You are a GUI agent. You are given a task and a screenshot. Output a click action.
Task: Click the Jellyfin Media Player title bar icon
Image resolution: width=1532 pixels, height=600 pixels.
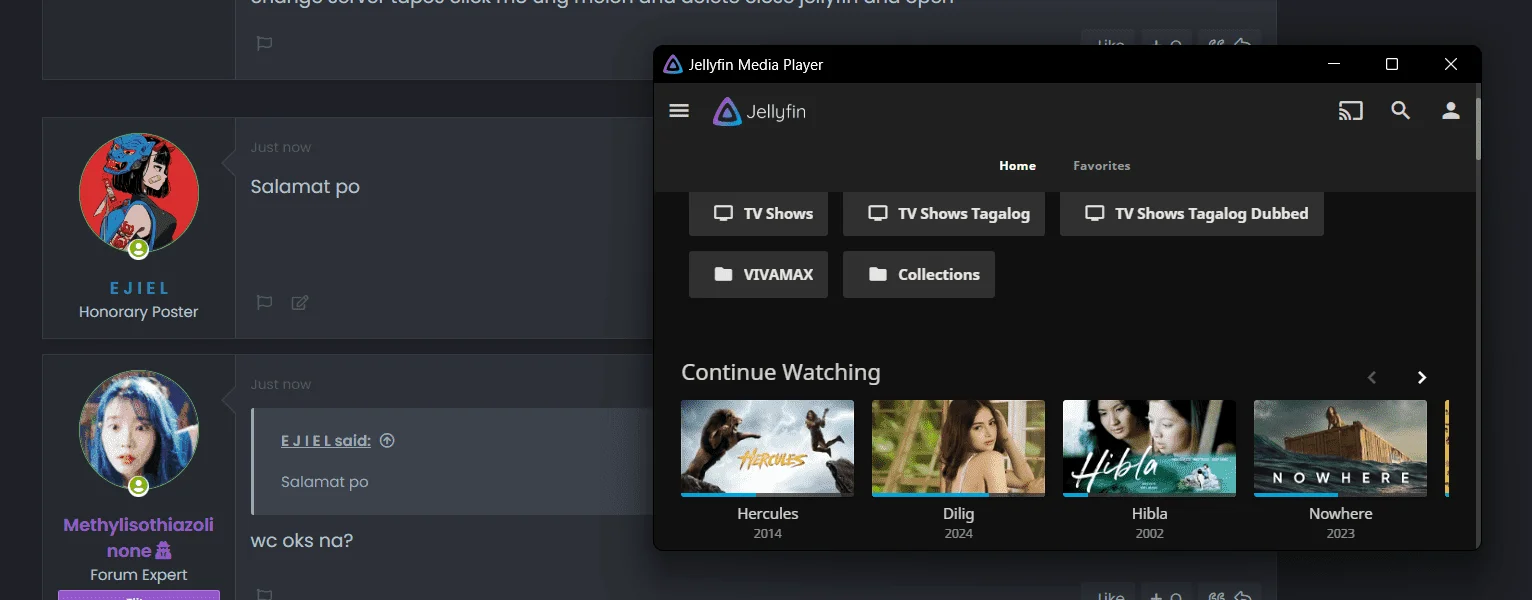point(672,65)
